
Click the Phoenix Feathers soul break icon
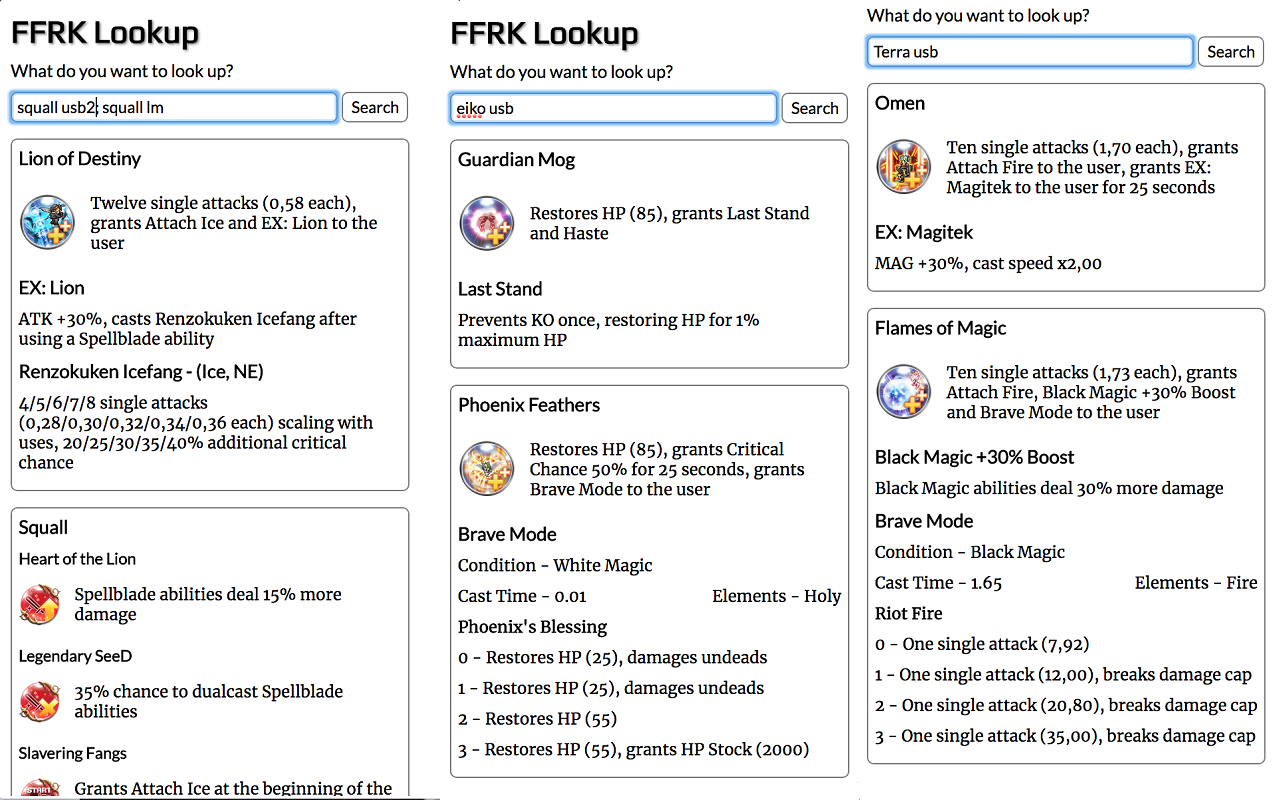tap(487, 469)
